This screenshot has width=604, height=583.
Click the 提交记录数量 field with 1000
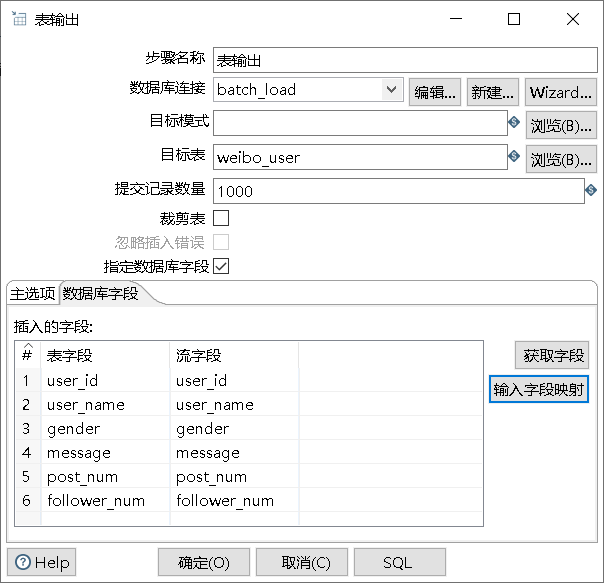[399, 191]
